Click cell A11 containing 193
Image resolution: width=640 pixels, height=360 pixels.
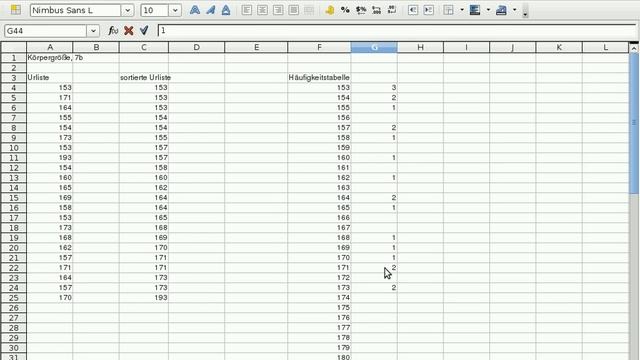click(50, 158)
